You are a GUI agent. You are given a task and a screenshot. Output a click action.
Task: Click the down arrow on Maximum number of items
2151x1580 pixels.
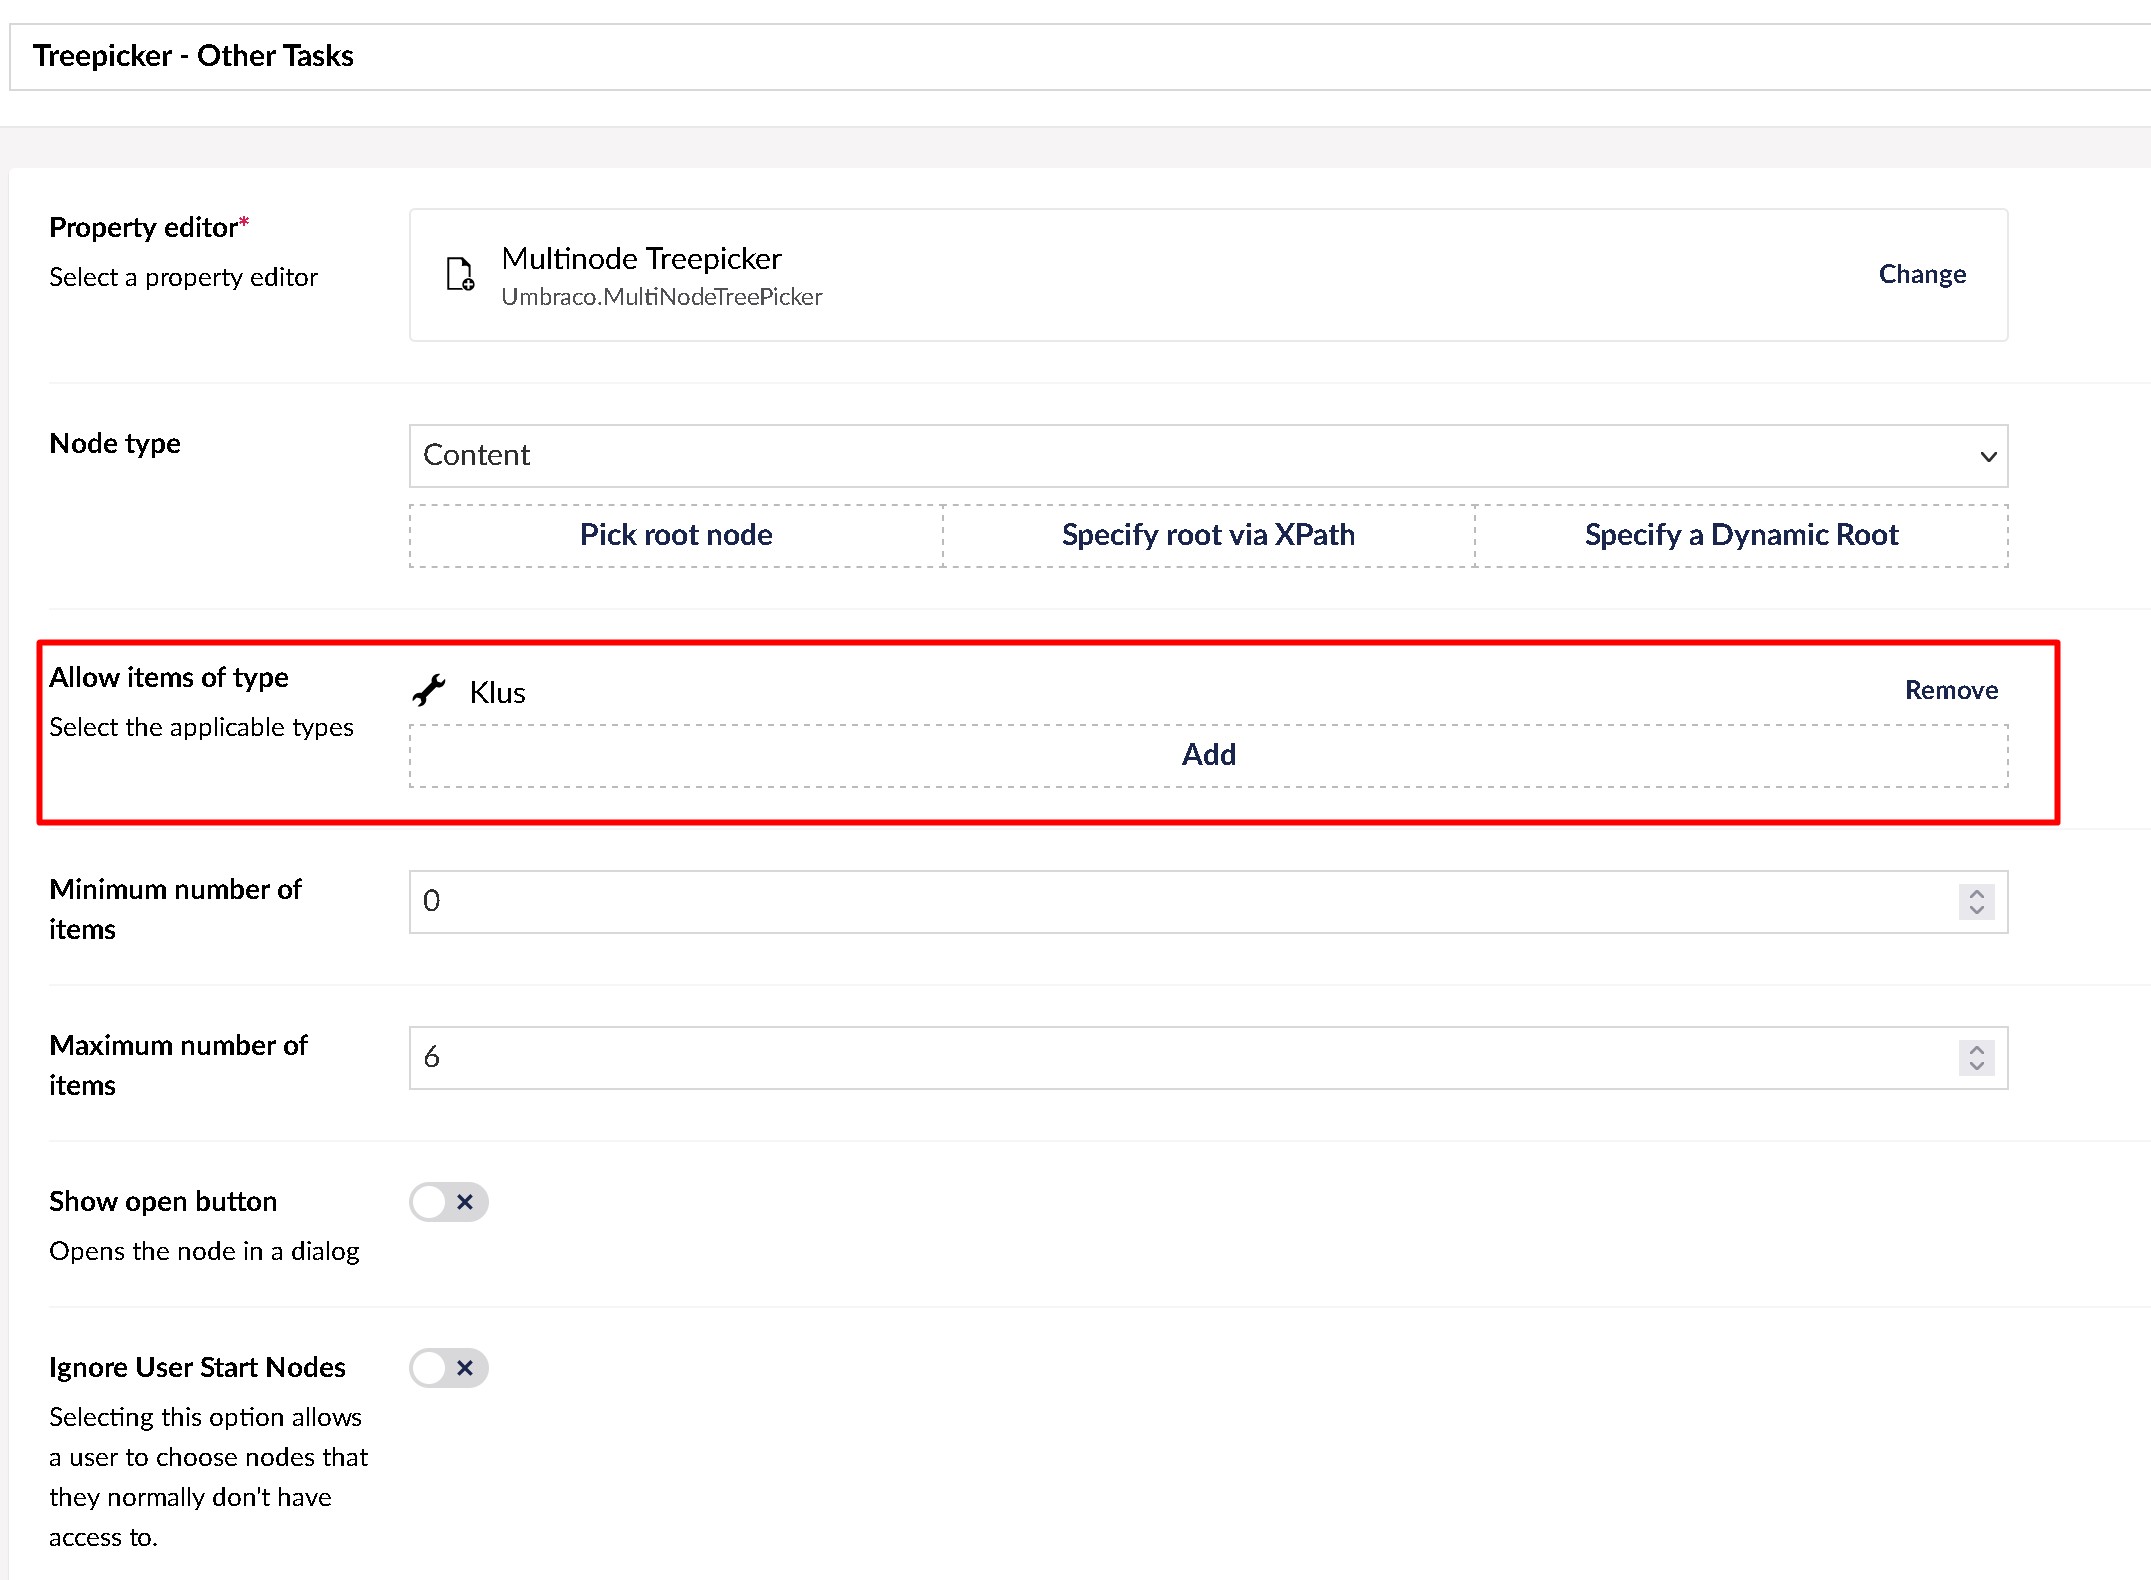coord(1976,1066)
